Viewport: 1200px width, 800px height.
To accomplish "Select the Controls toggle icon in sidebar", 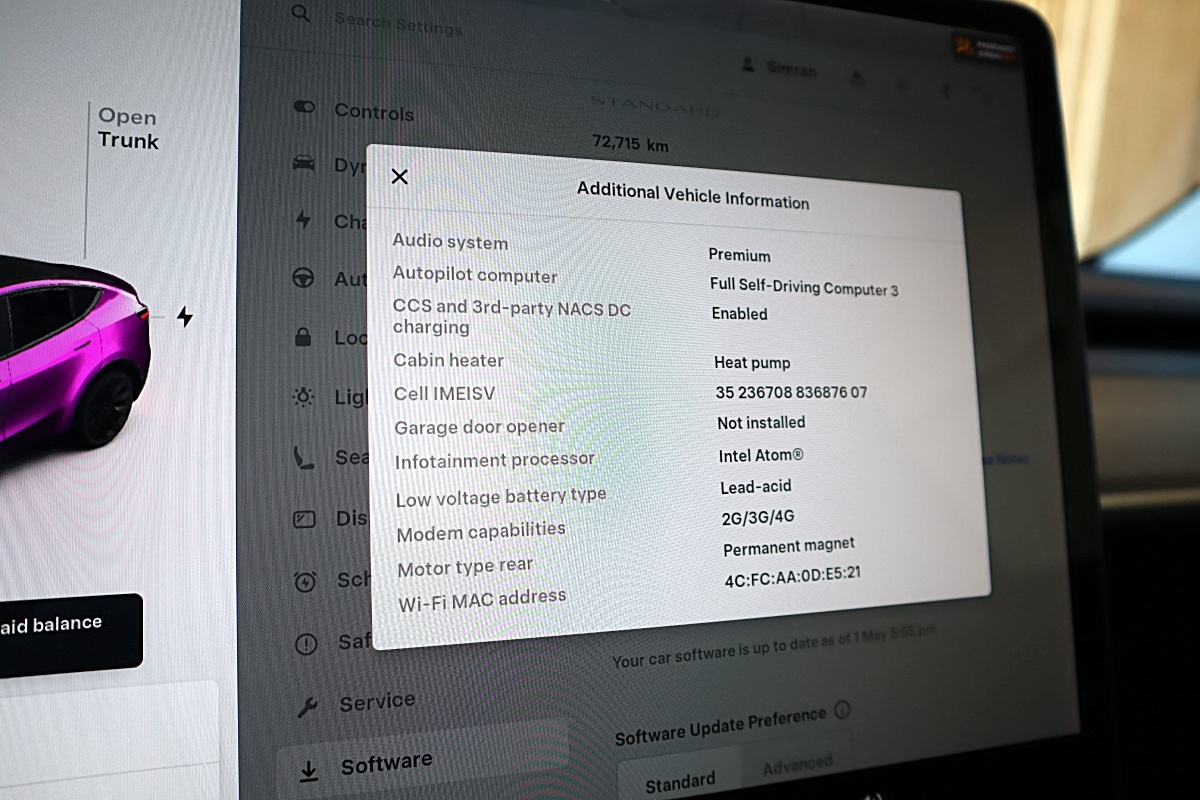I will (x=304, y=107).
